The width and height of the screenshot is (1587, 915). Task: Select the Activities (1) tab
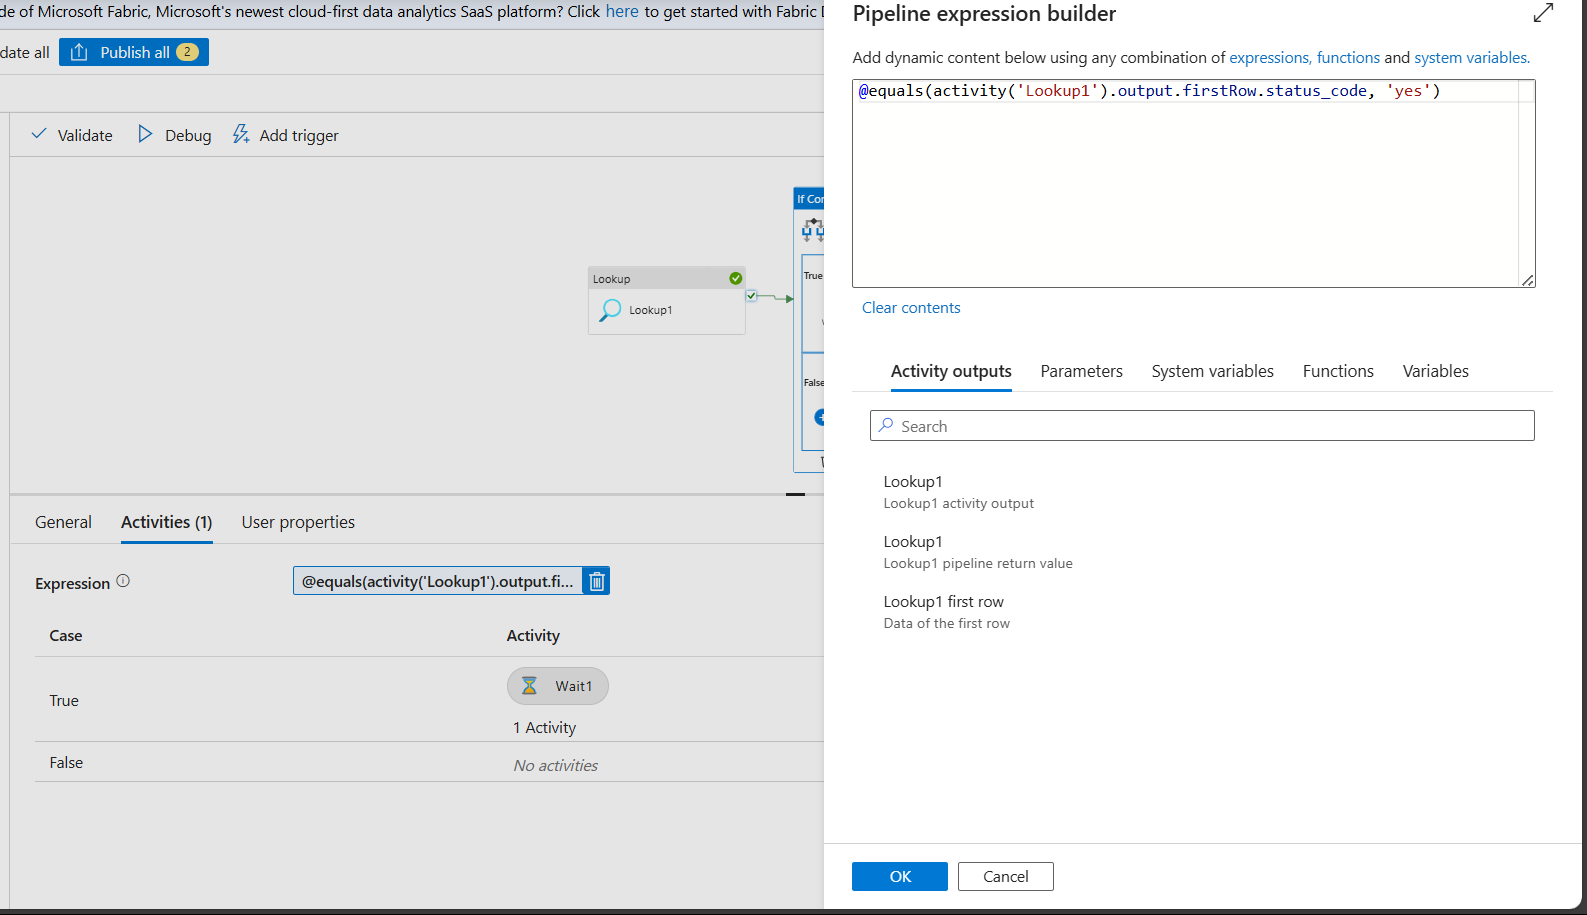[x=167, y=522]
